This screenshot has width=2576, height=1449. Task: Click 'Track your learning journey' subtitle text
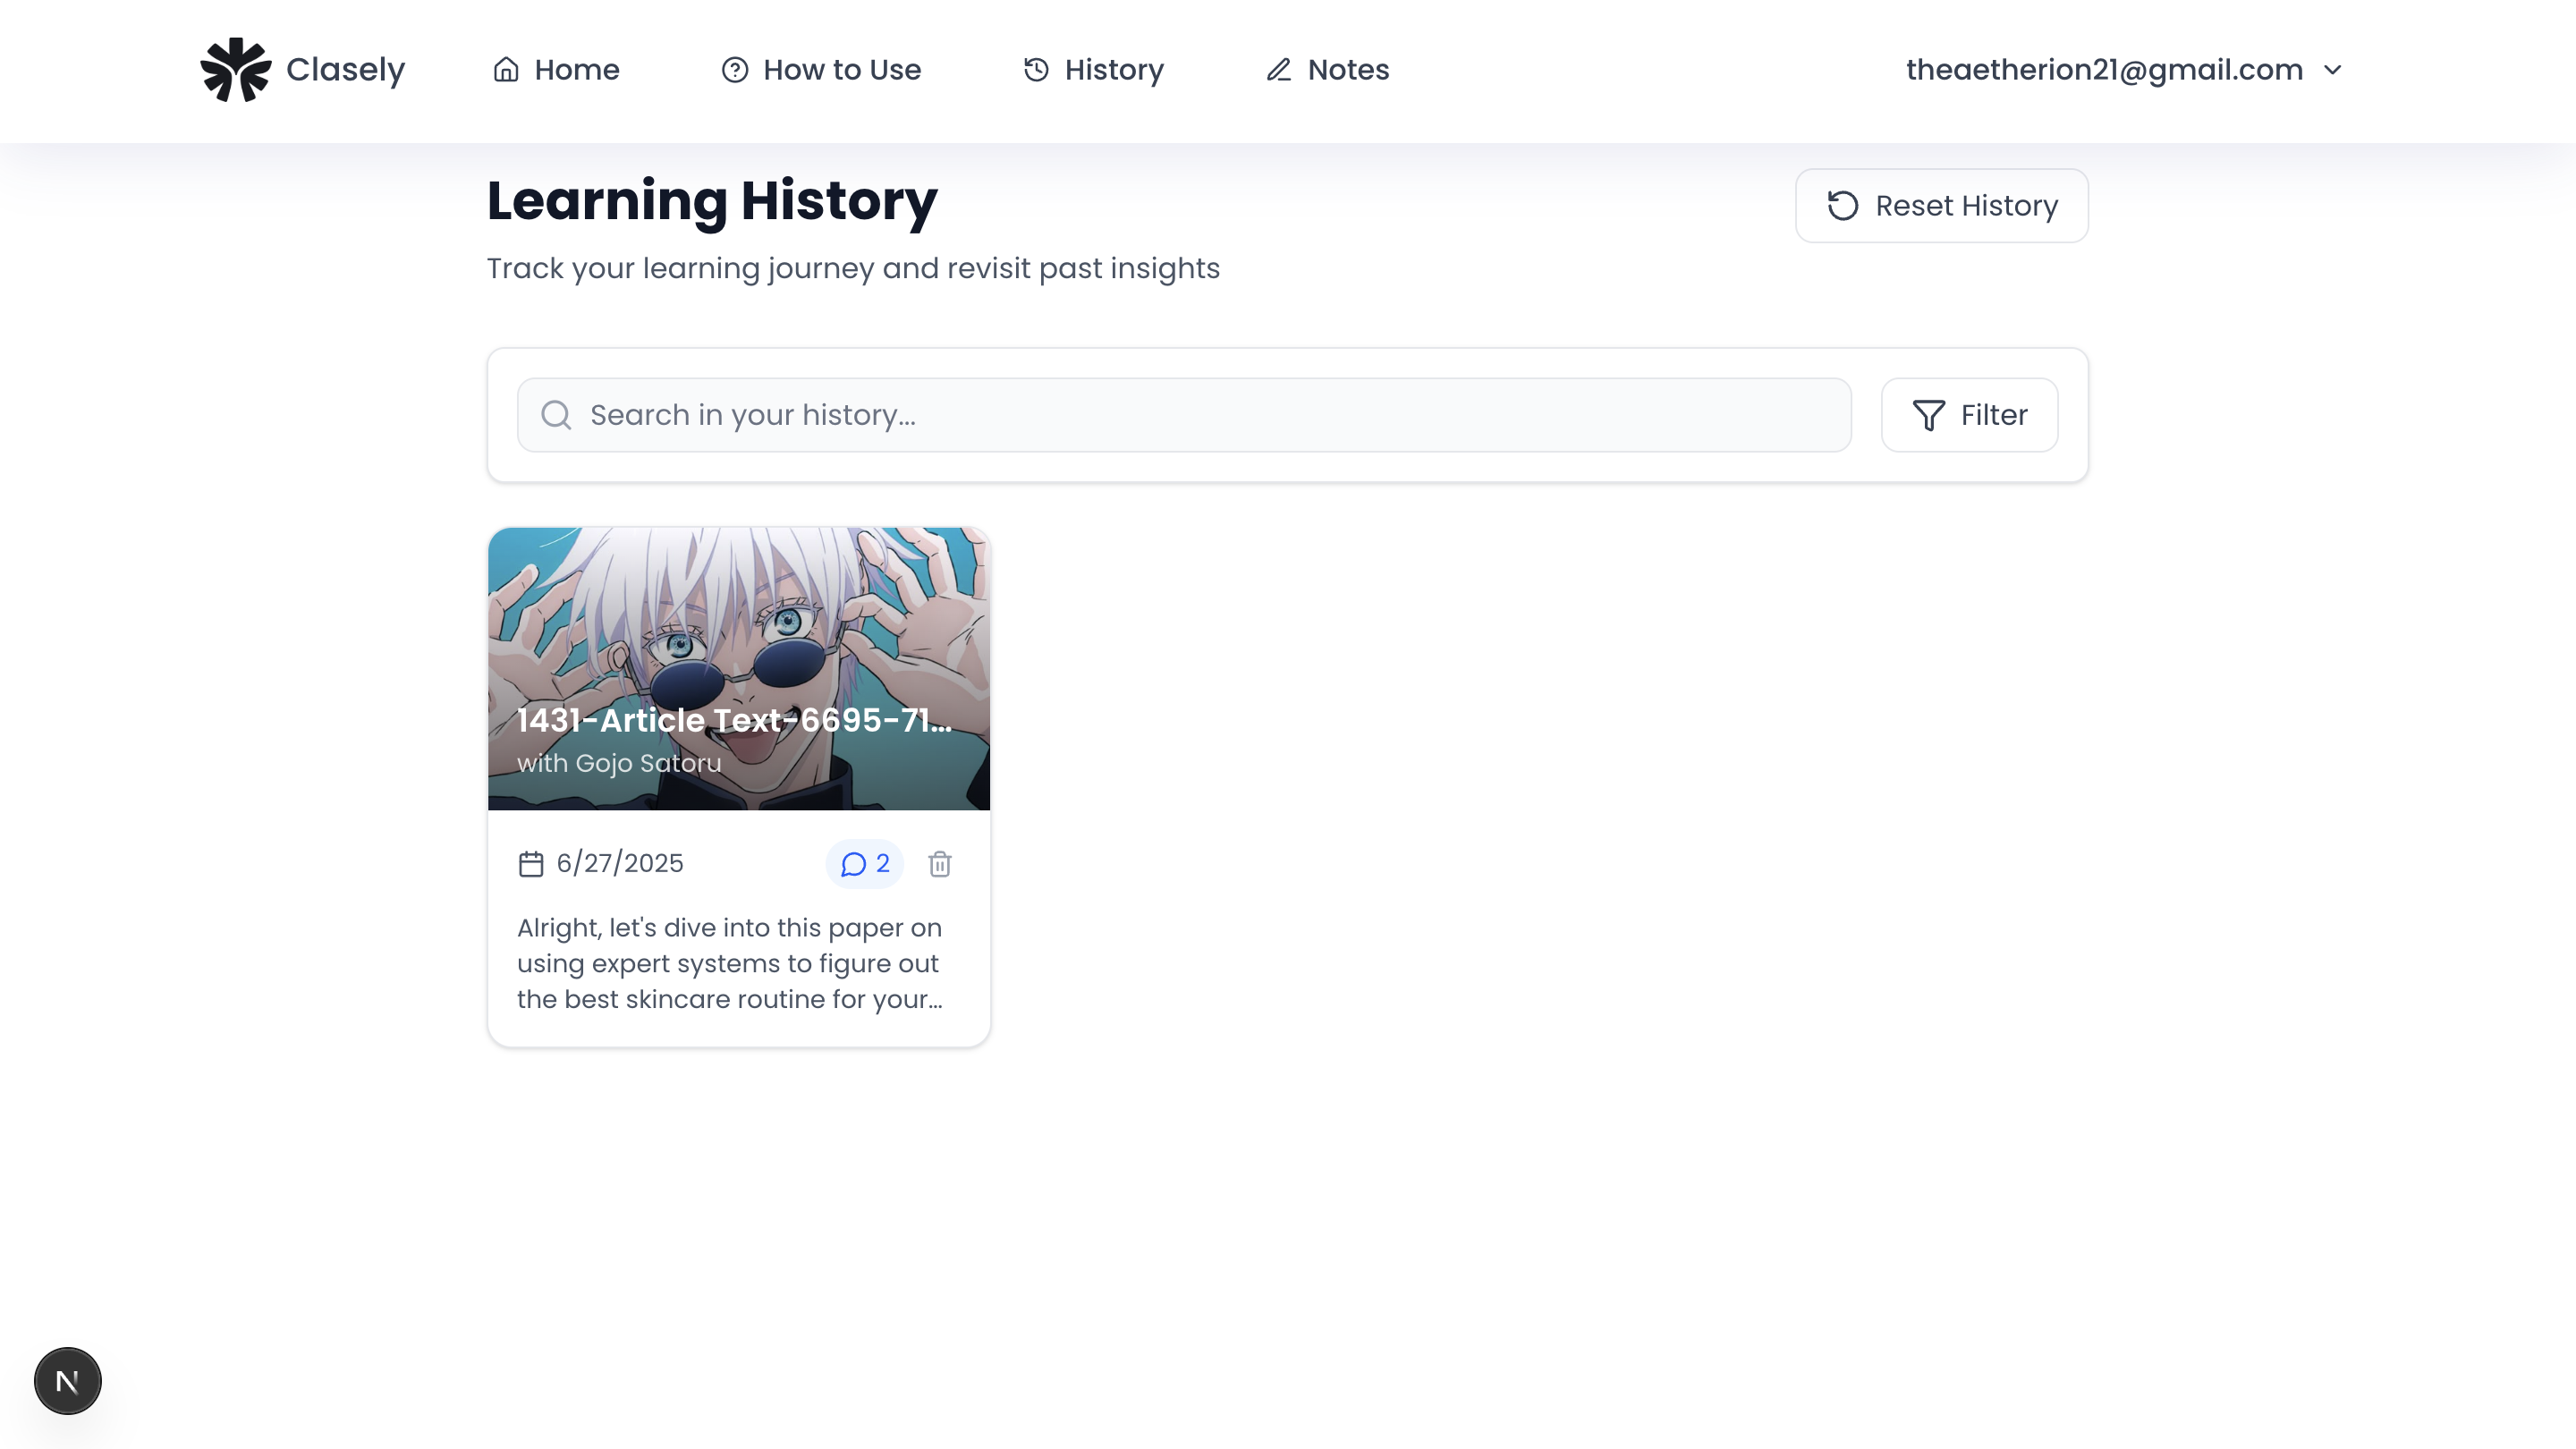point(853,268)
